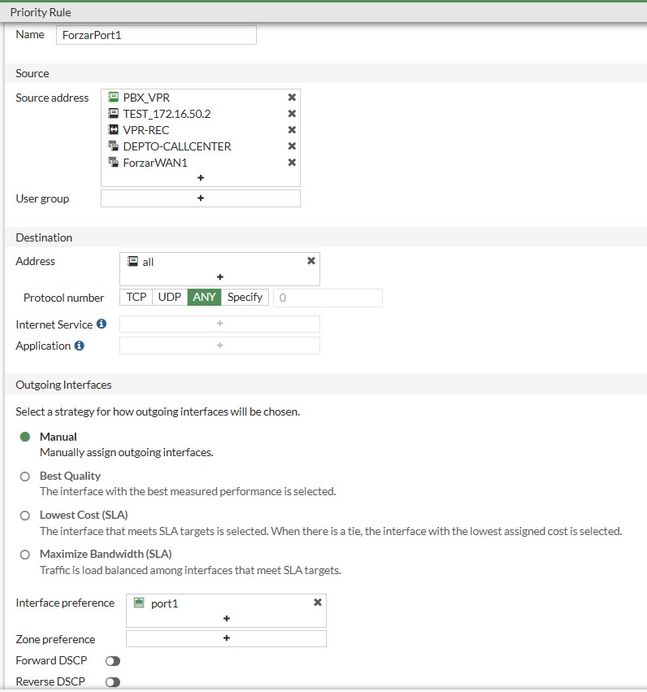Add a new source address entry
Image resolution: width=647 pixels, height=692 pixels.
[x=200, y=178]
